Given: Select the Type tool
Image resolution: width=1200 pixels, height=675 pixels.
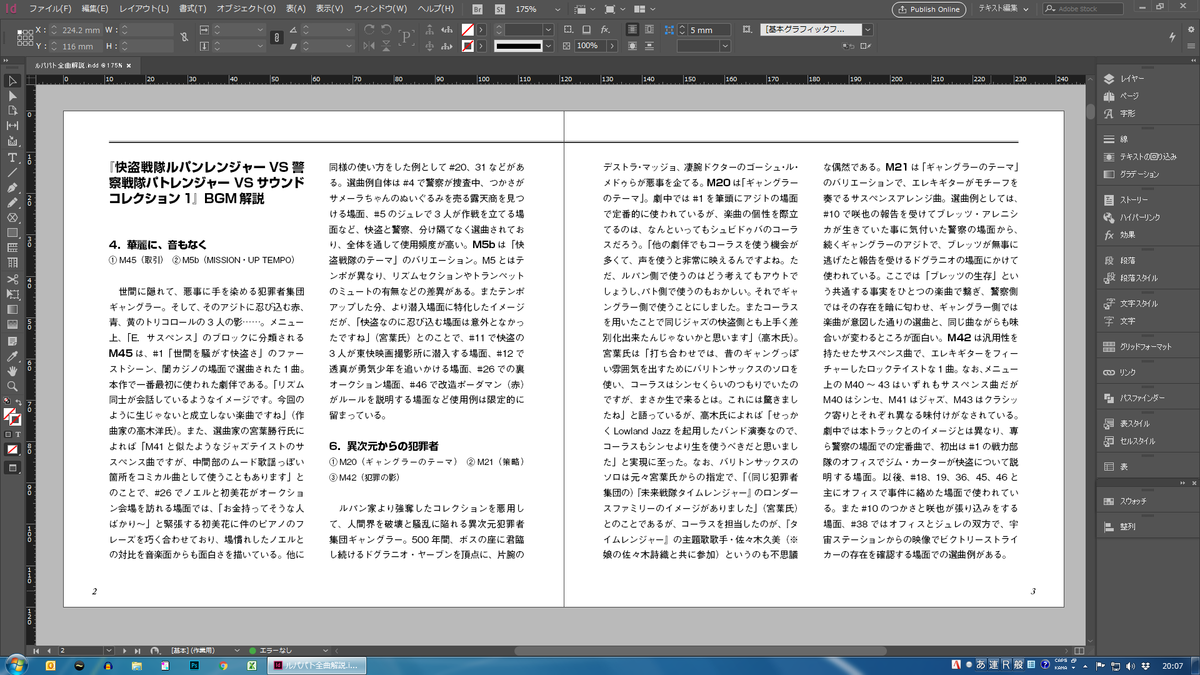Looking at the screenshot, I should click(13, 157).
